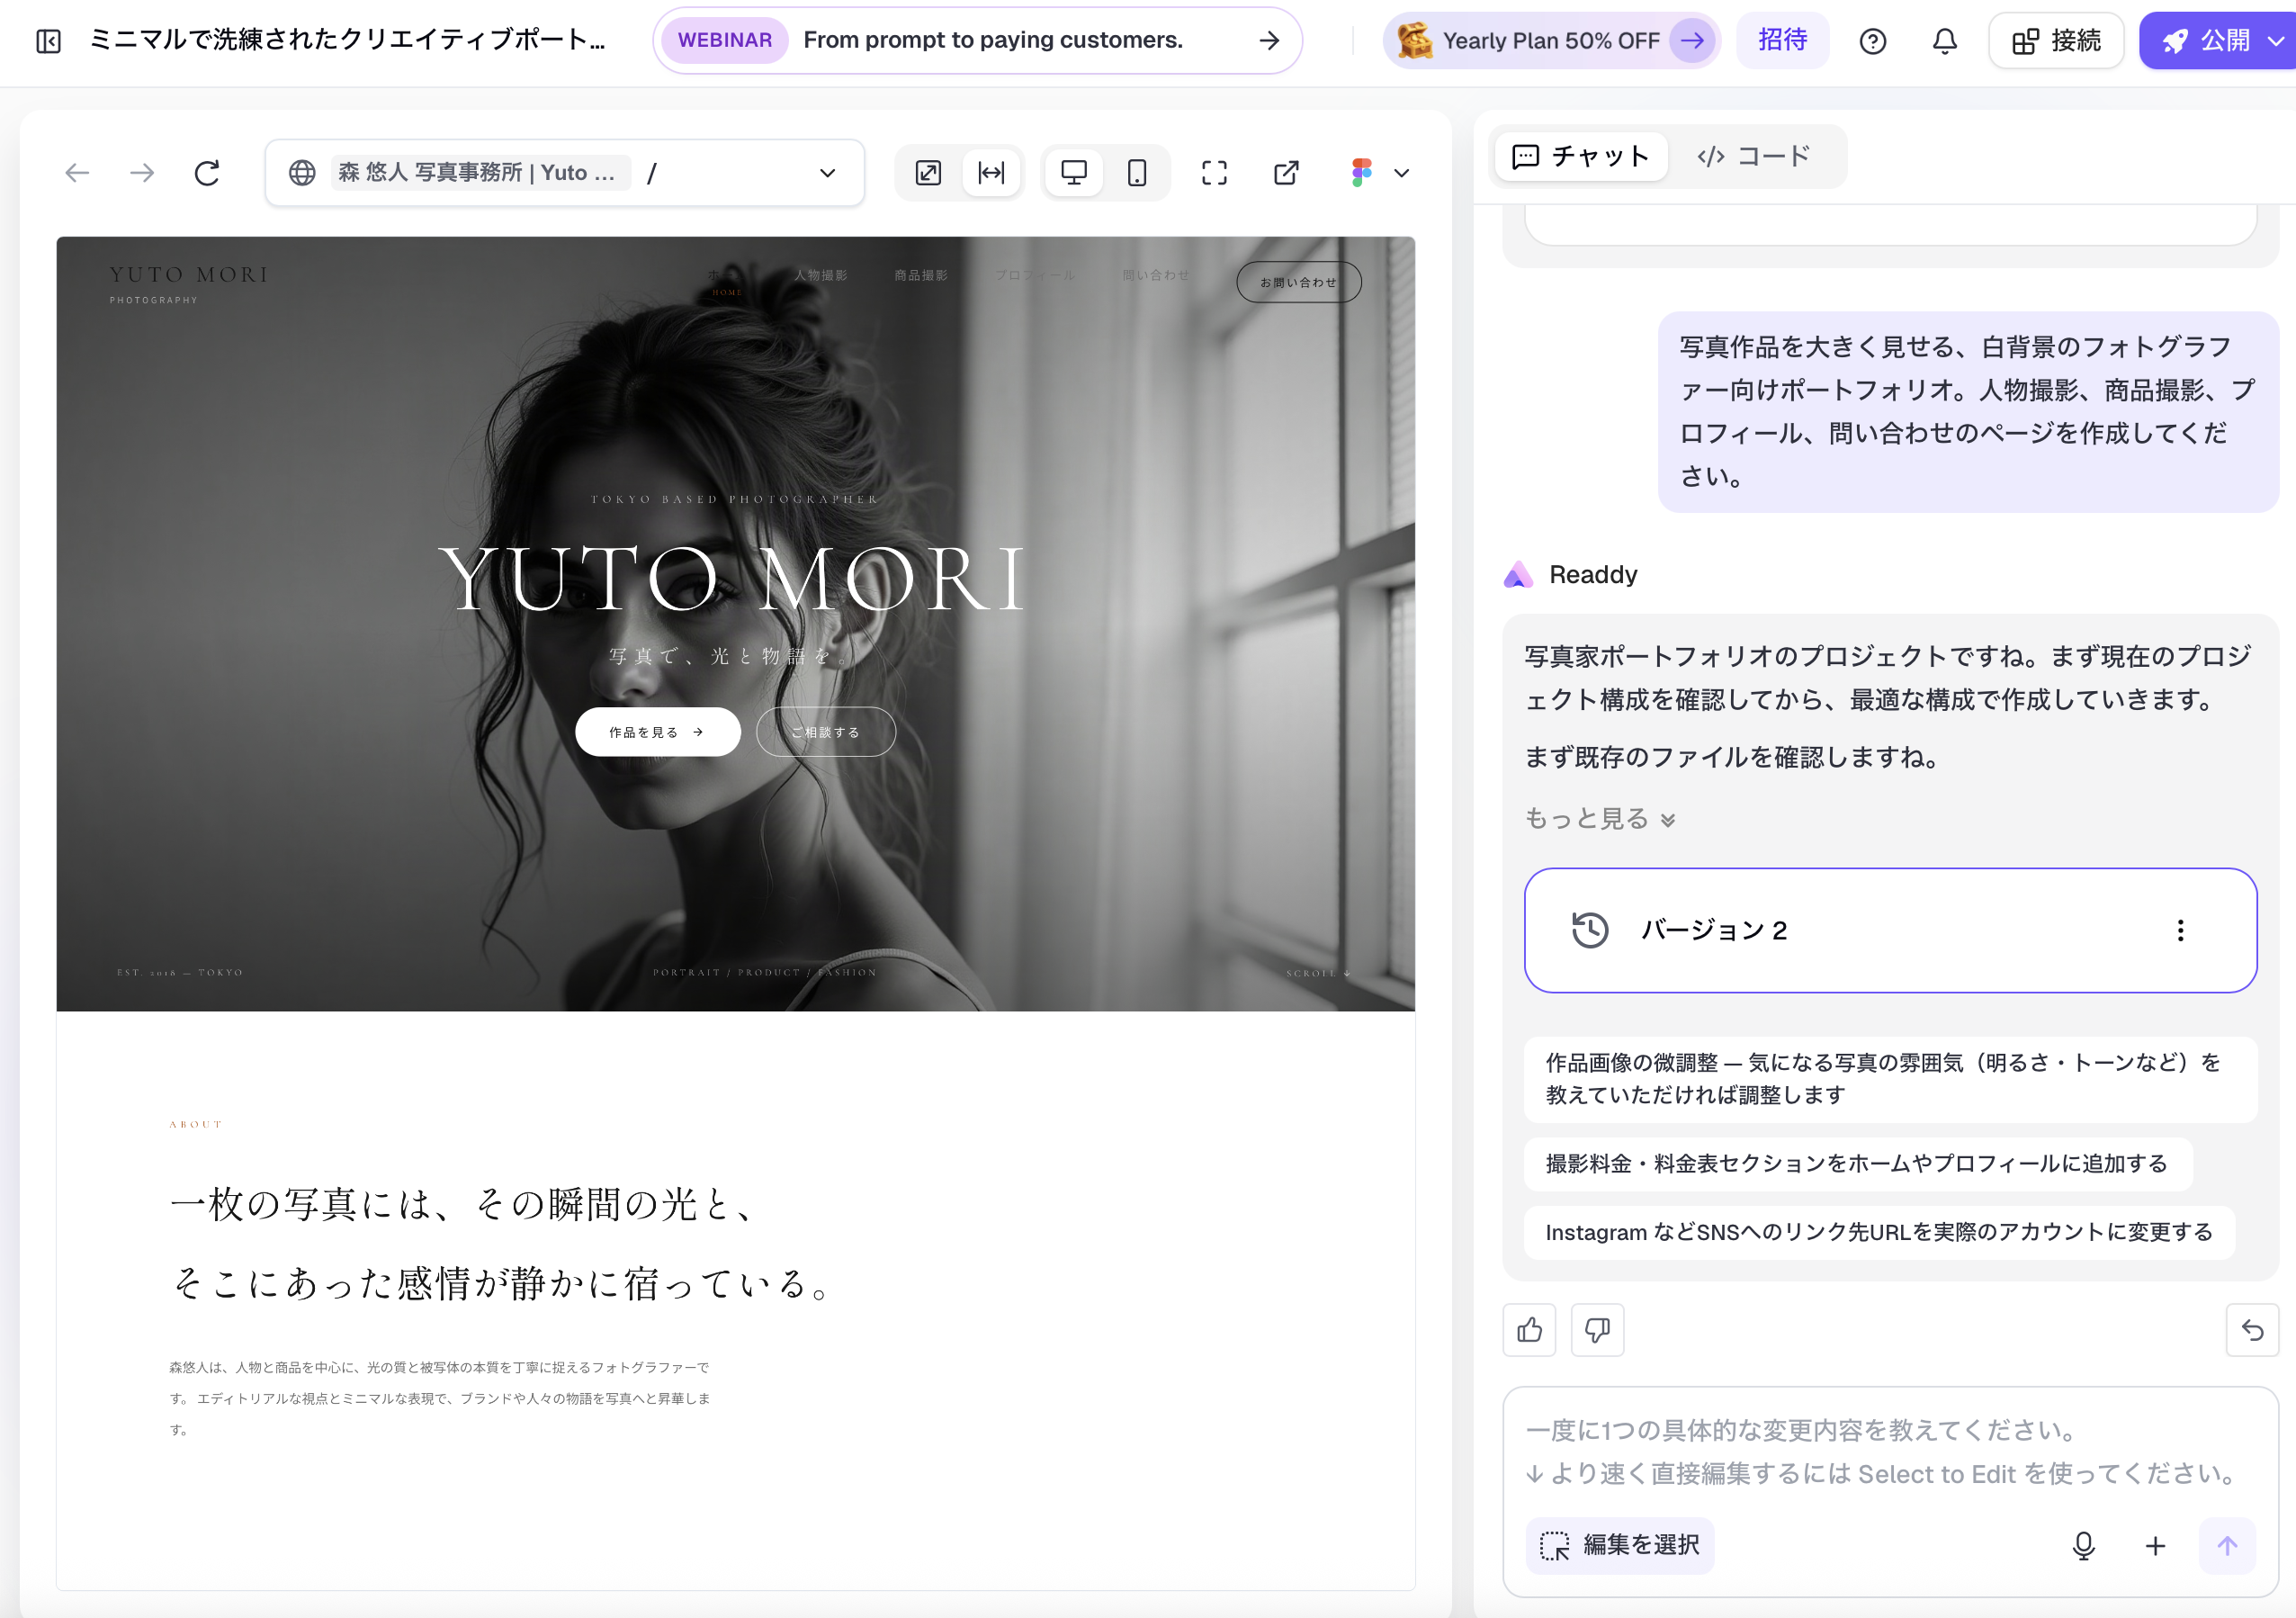Viewport: 2296px width, 1618px height.
Task: Give thumbs up to the reply
Action: (1529, 1330)
